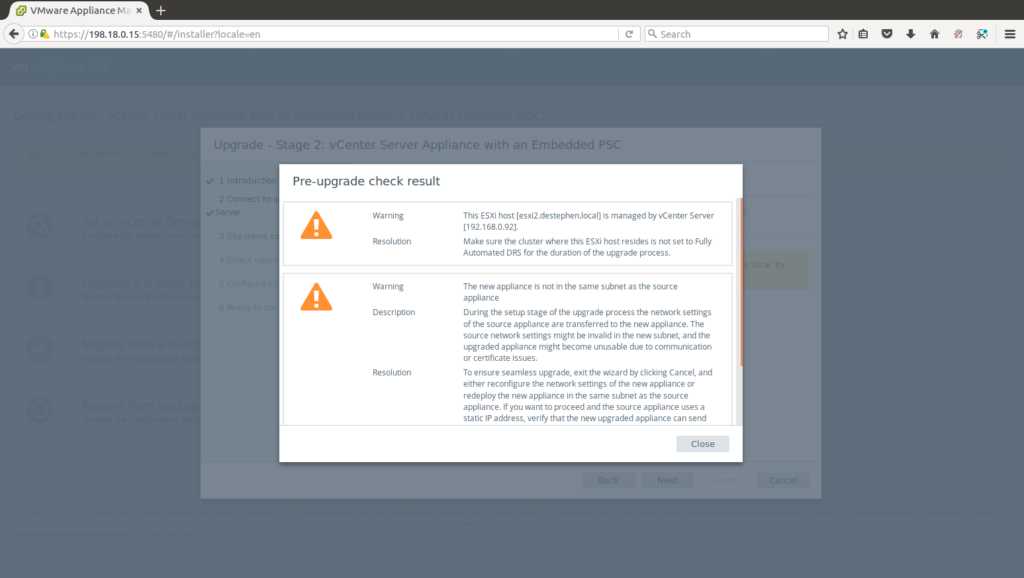
Task: Click the insecure connection lock warning icon
Action: tap(44, 34)
